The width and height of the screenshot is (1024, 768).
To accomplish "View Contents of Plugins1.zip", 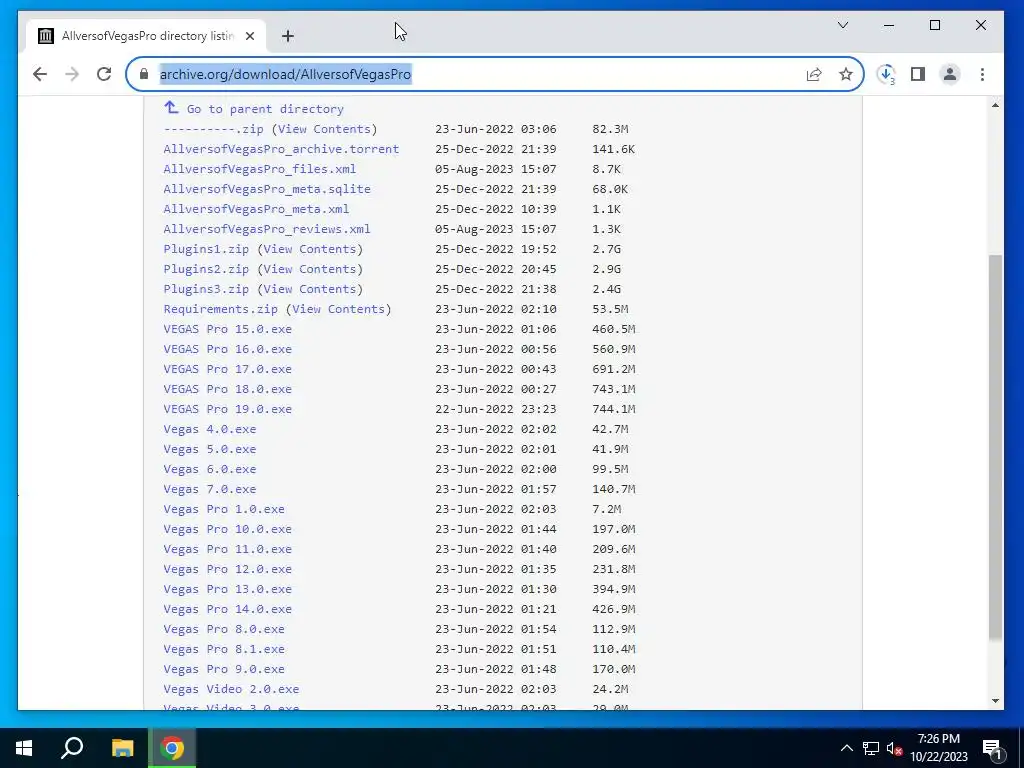I will point(310,249).
